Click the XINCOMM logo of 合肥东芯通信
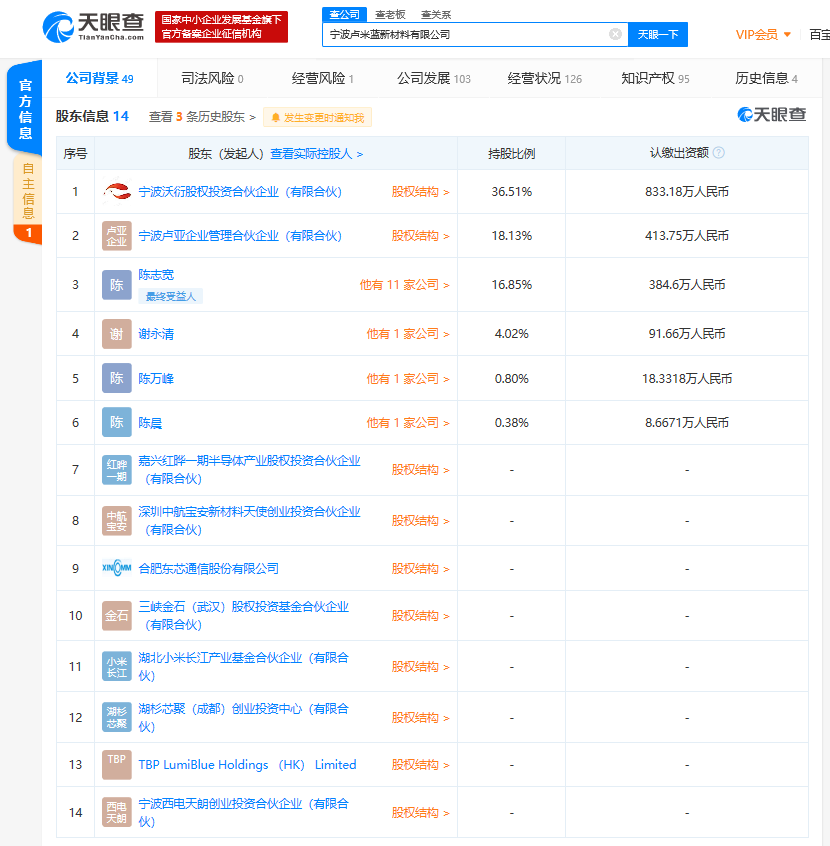Screen dimensions: 830x846 pos(116,567)
